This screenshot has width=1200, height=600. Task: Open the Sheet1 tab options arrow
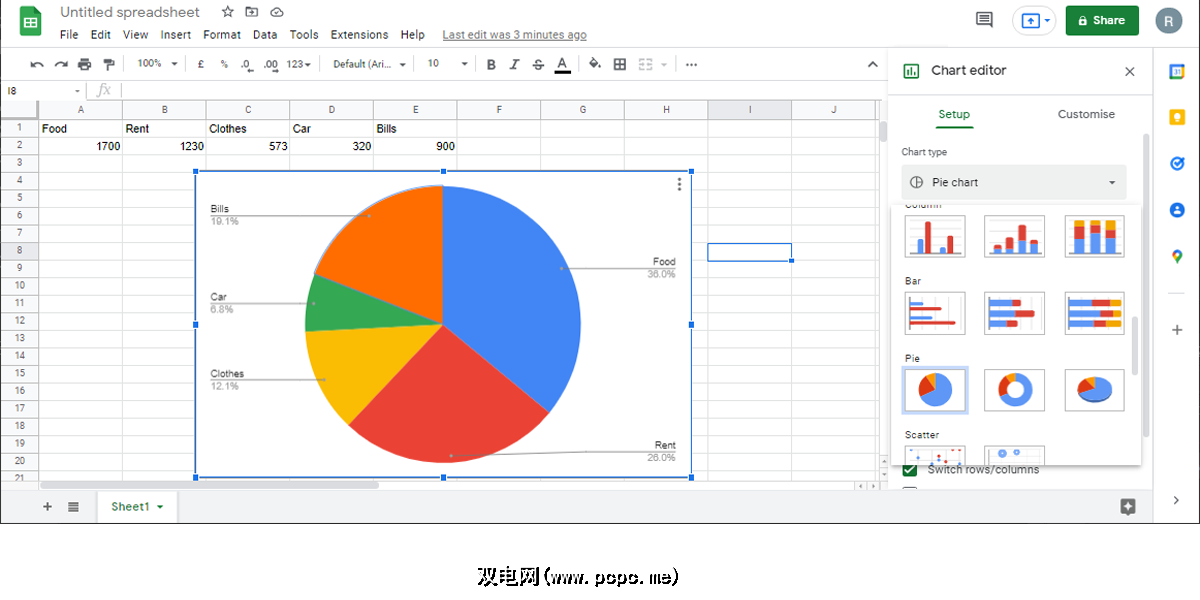coord(160,507)
